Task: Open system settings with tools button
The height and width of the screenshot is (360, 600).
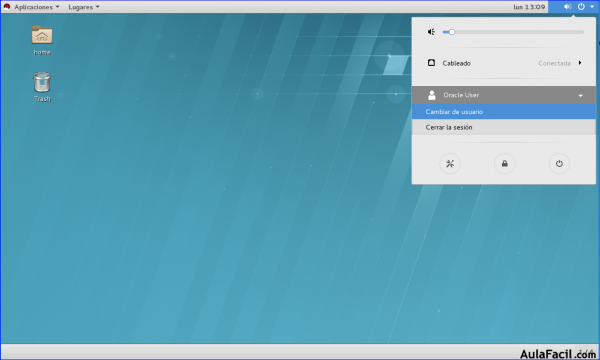Action: [450, 164]
